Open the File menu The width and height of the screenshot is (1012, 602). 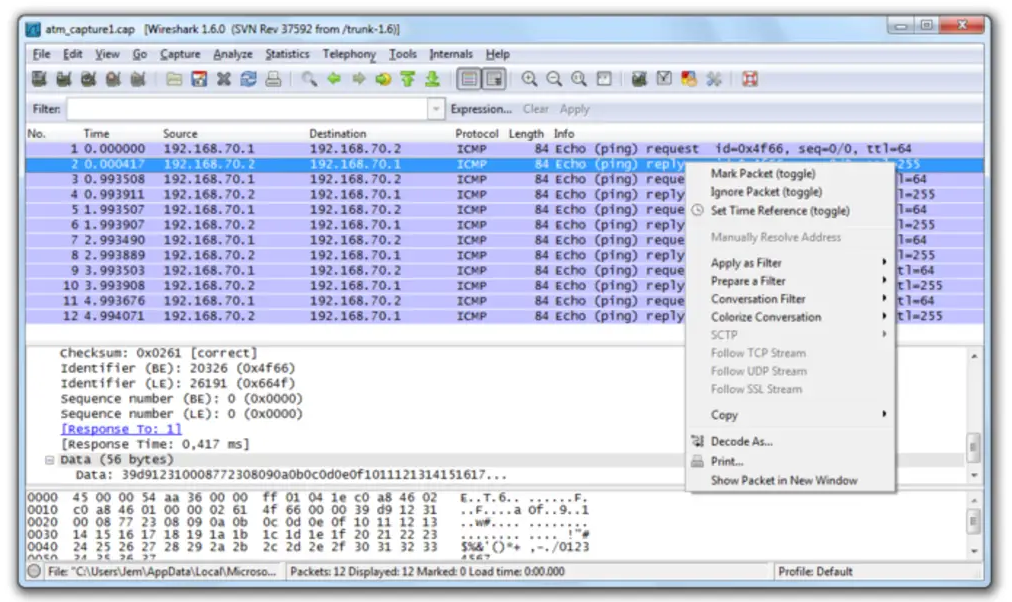(x=41, y=54)
